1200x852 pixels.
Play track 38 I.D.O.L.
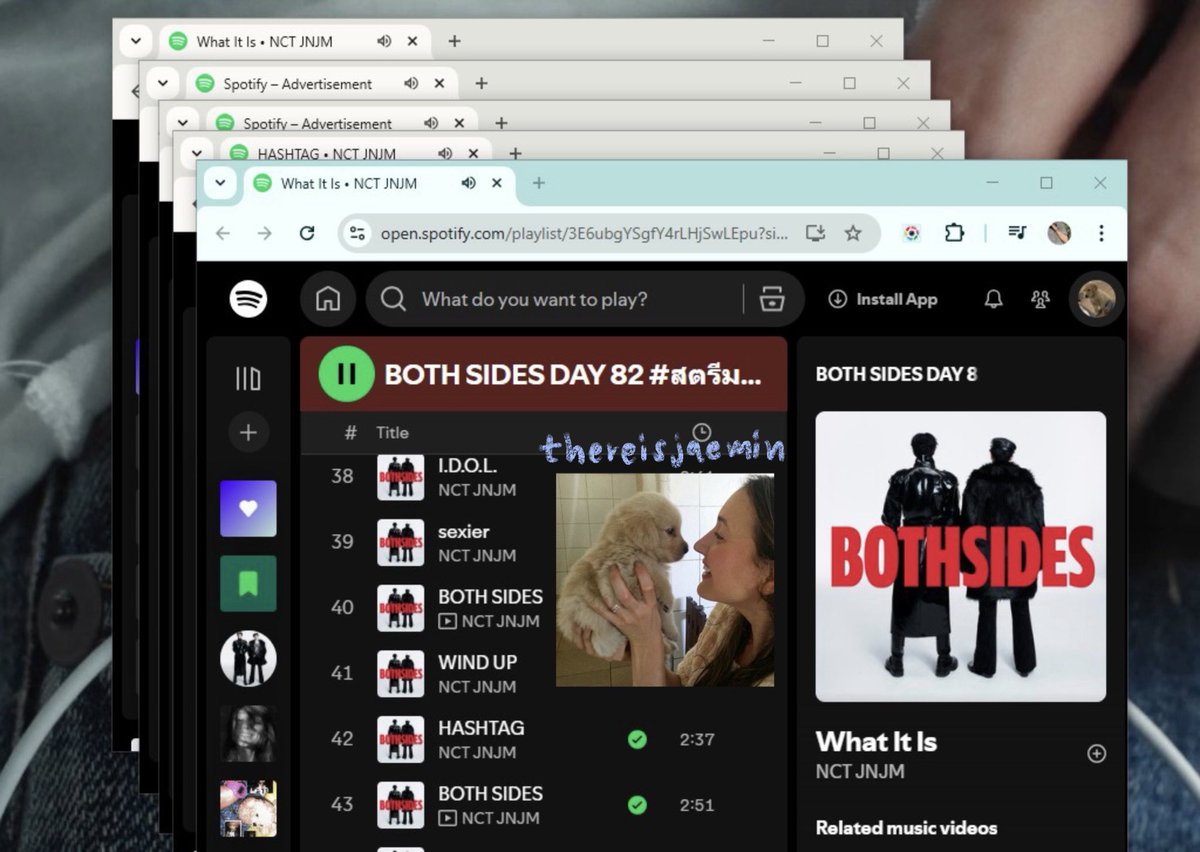342,476
